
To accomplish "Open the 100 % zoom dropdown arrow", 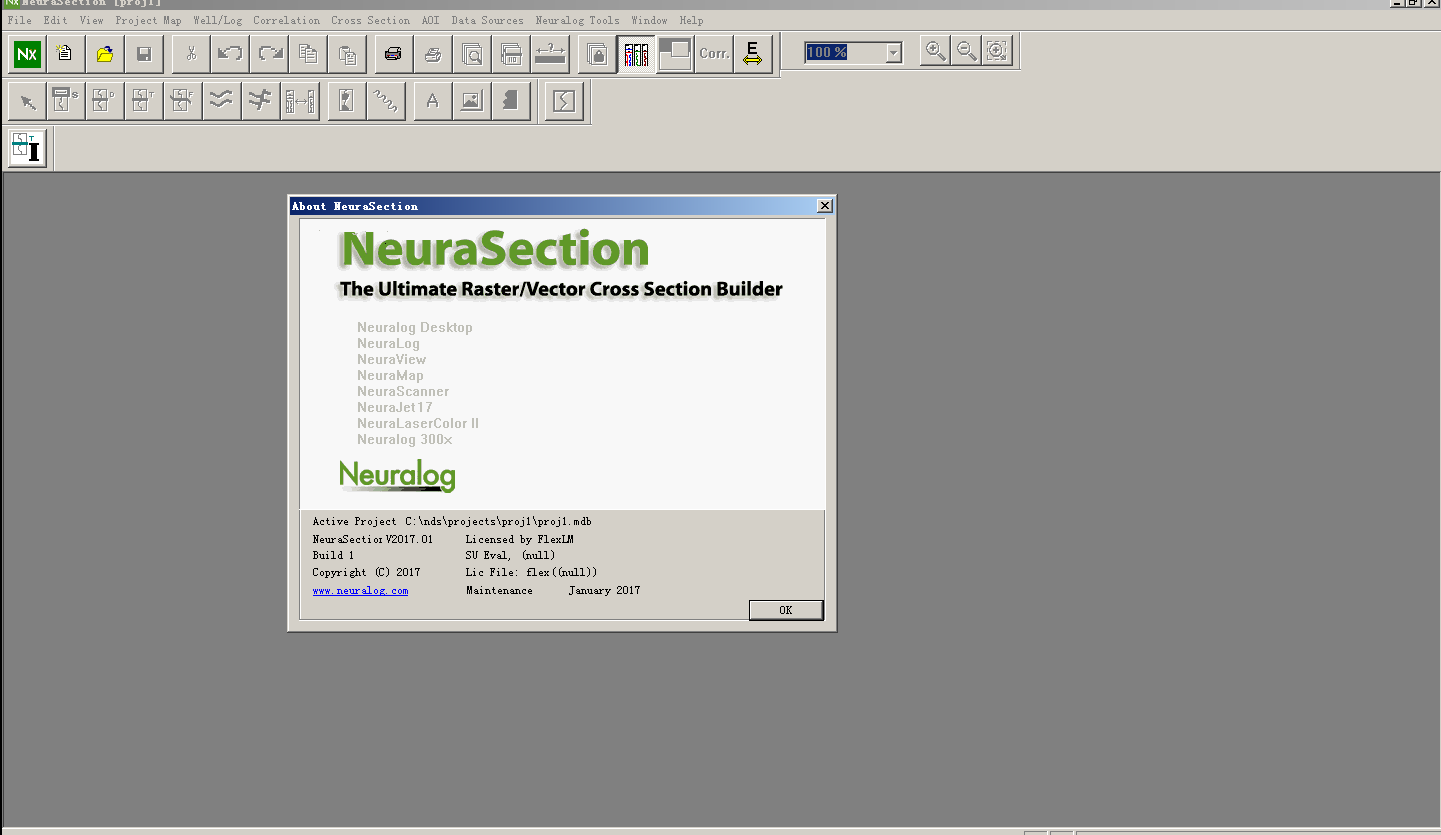I will (894, 53).
